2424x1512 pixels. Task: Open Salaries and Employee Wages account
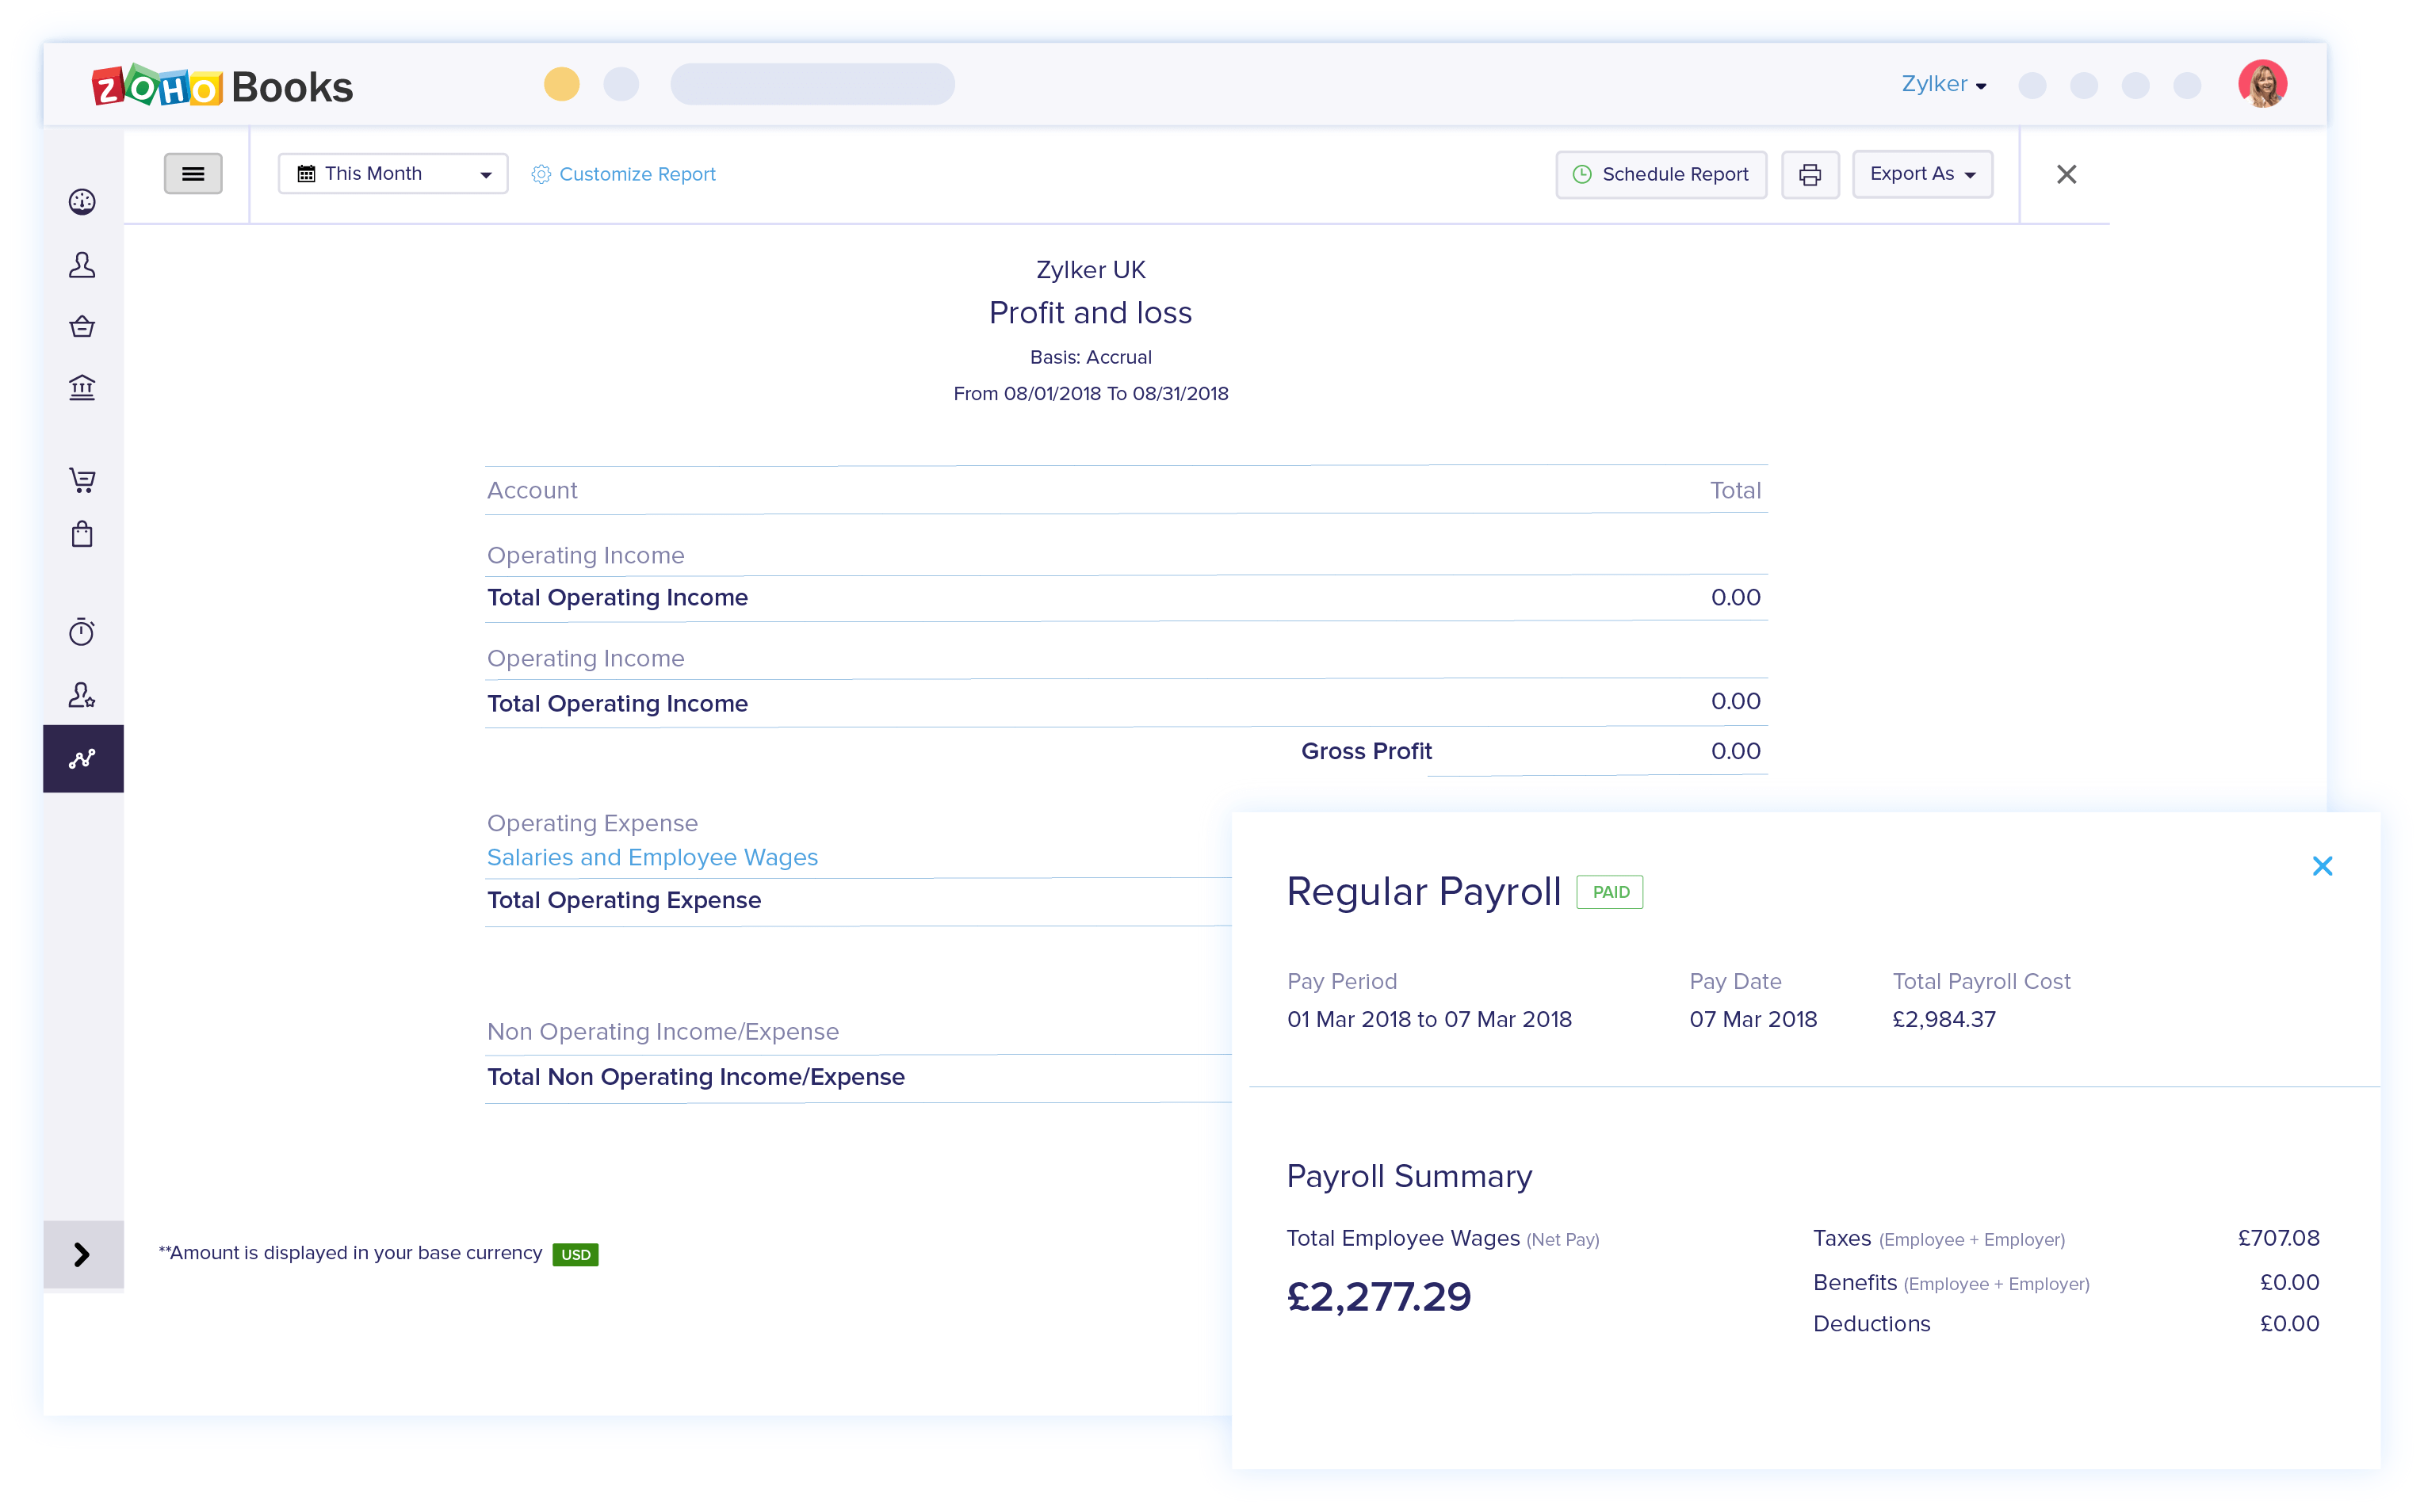point(652,857)
